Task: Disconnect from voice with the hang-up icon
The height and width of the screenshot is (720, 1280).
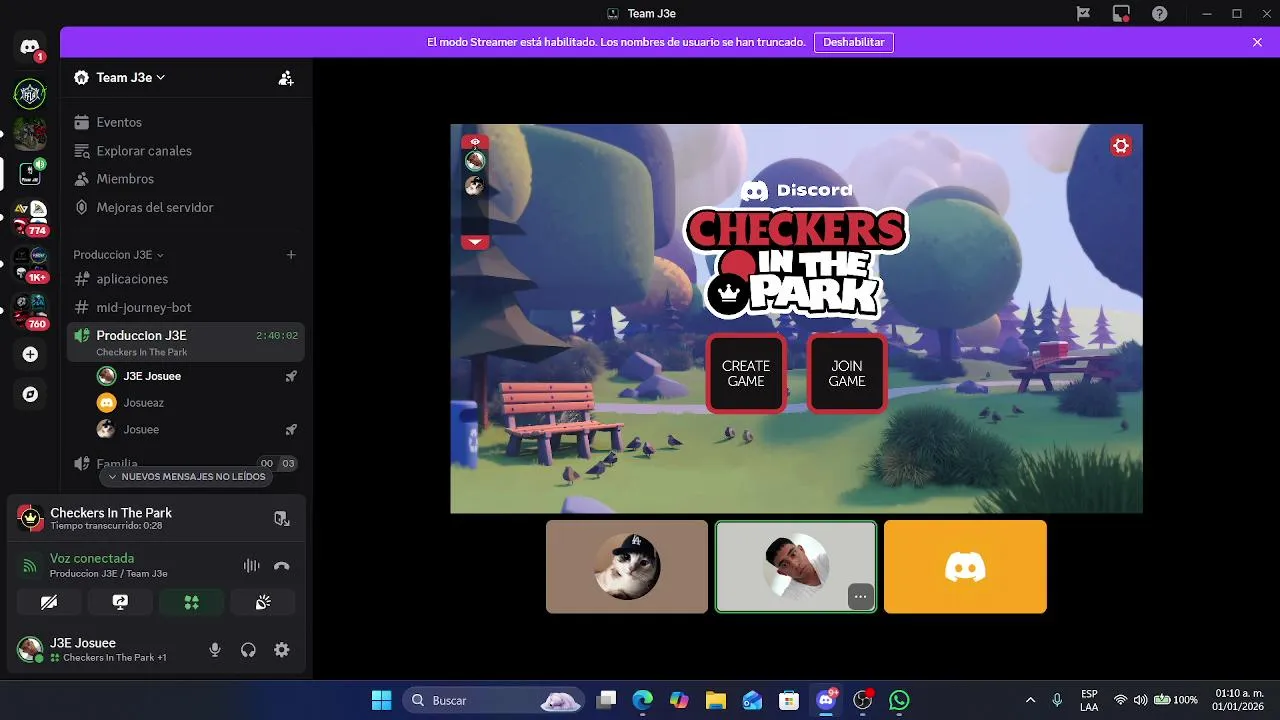Action: click(282, 566)
